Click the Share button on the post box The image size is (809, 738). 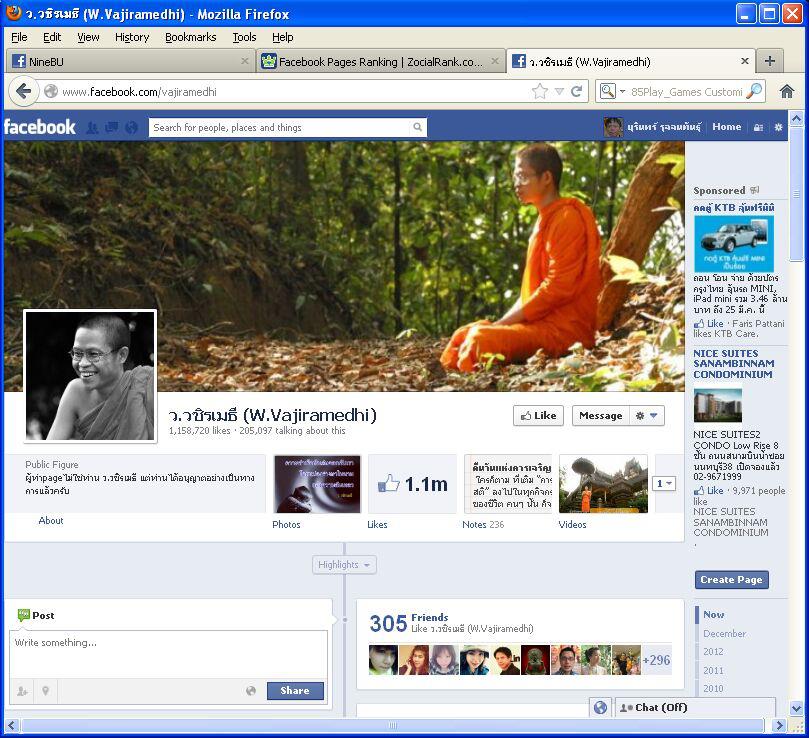coord(295,691)
